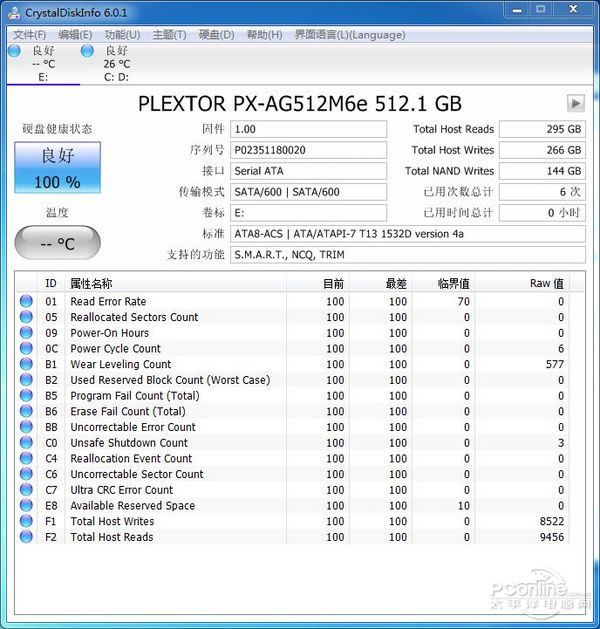Open the 文件(F) menu

point(30,35)
